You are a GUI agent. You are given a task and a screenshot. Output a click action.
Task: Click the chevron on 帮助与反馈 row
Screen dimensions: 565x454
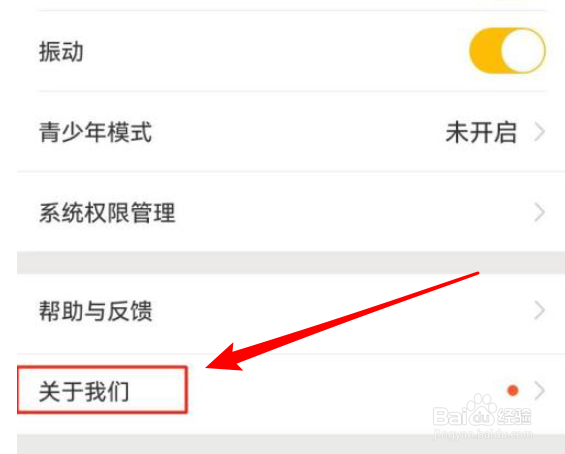pyautogui.click(x=539, y=310)
